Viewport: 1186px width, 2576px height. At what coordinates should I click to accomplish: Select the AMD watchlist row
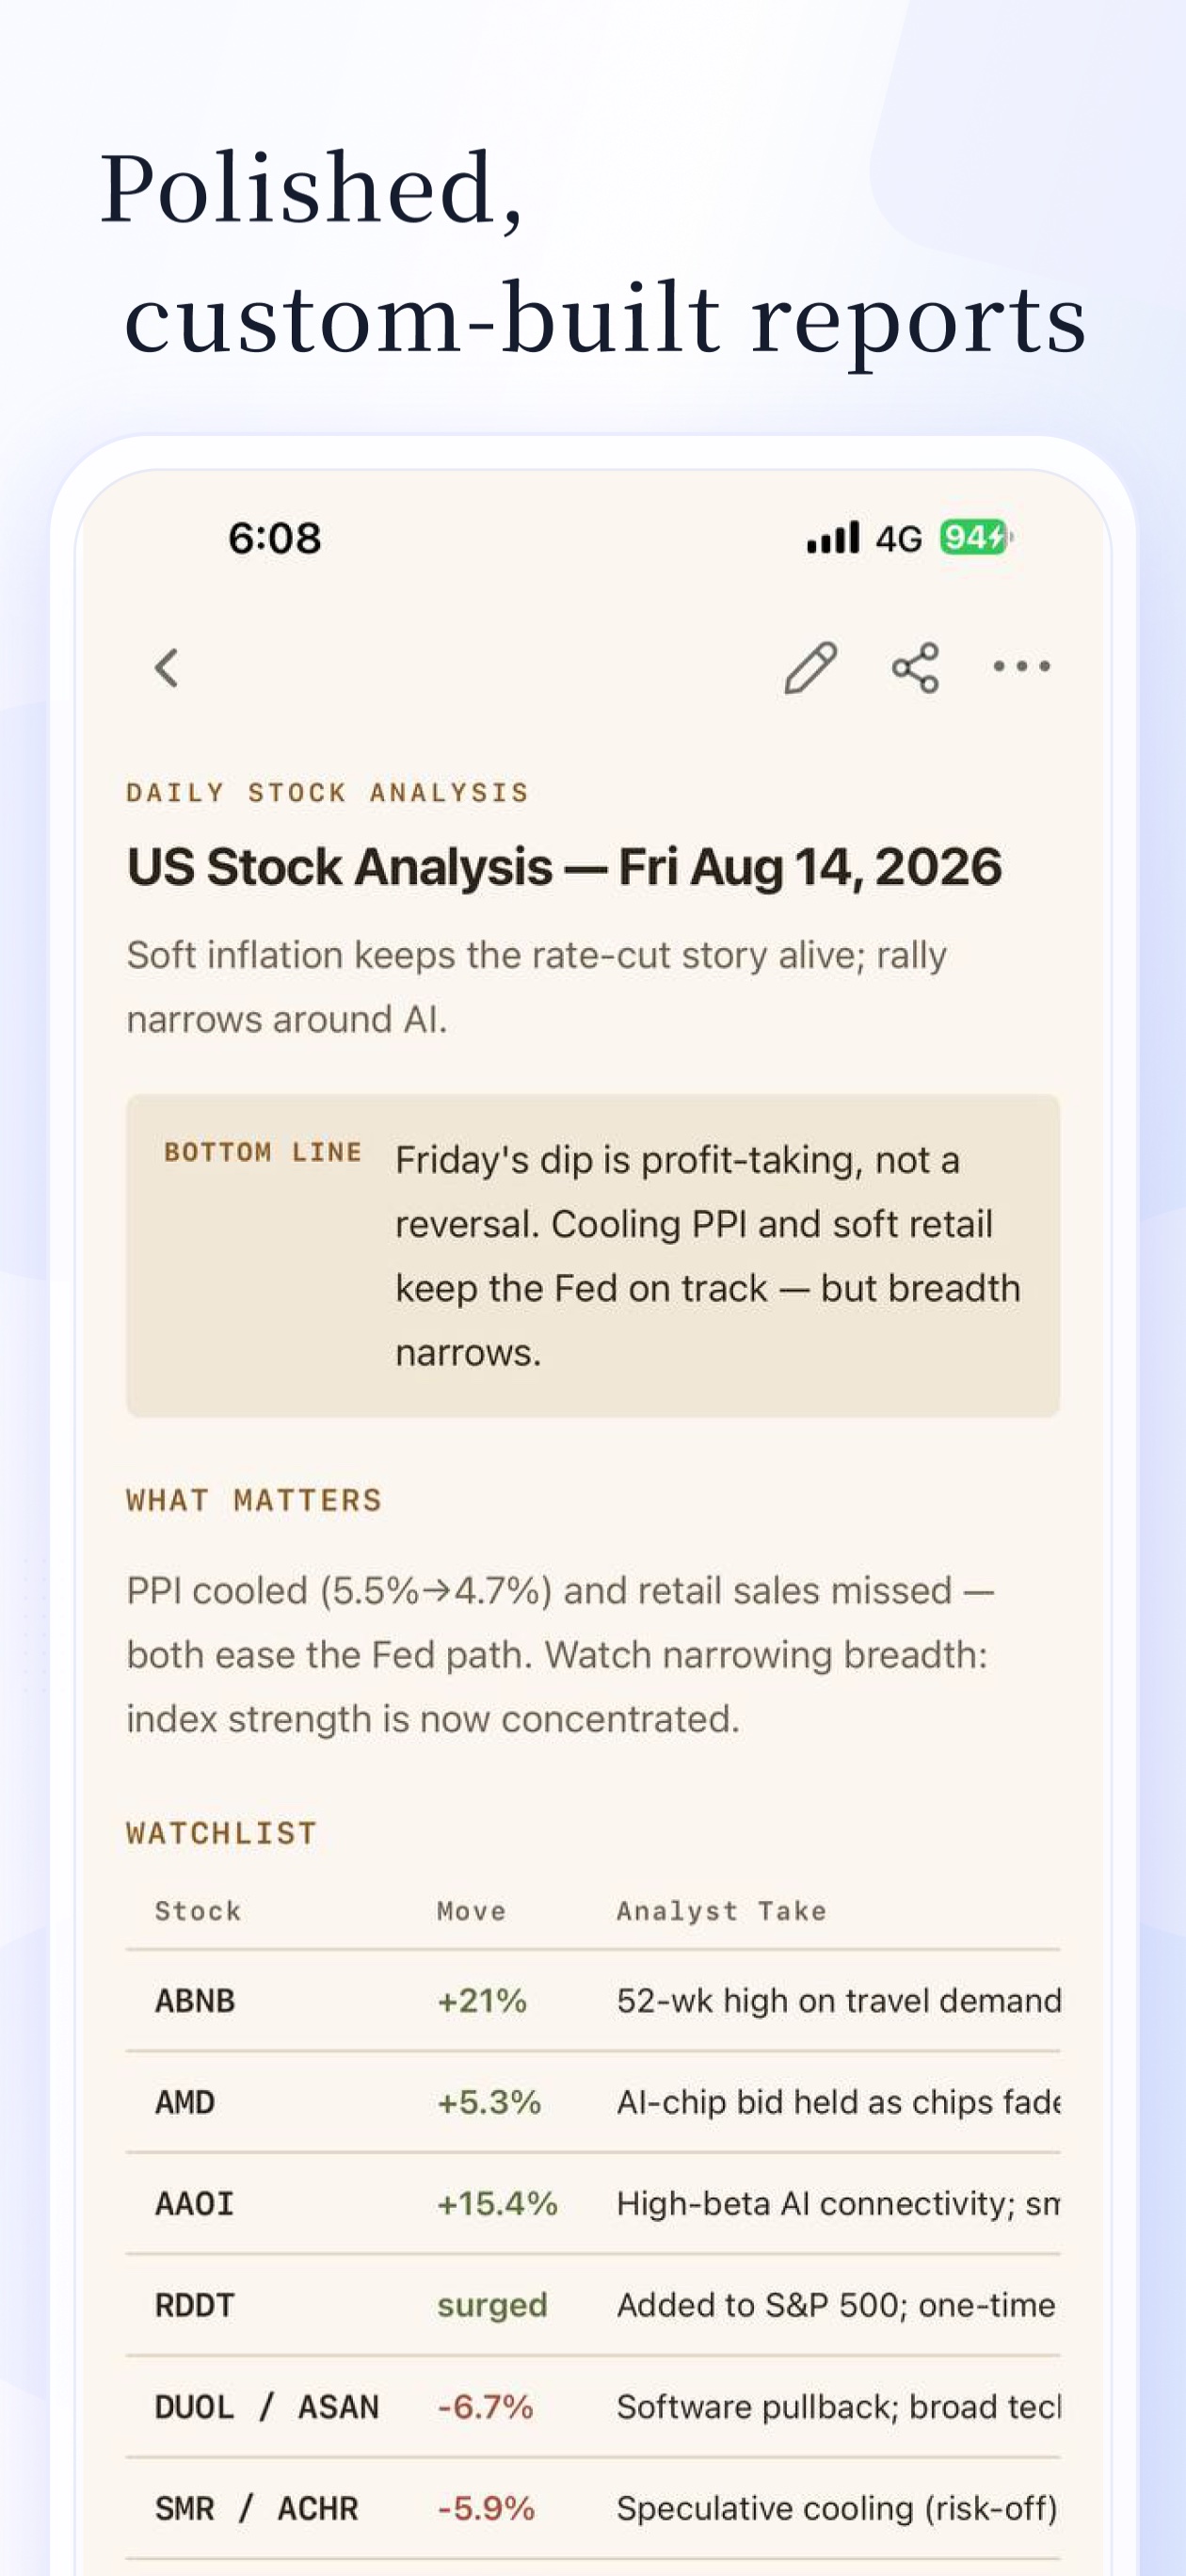593,2102
